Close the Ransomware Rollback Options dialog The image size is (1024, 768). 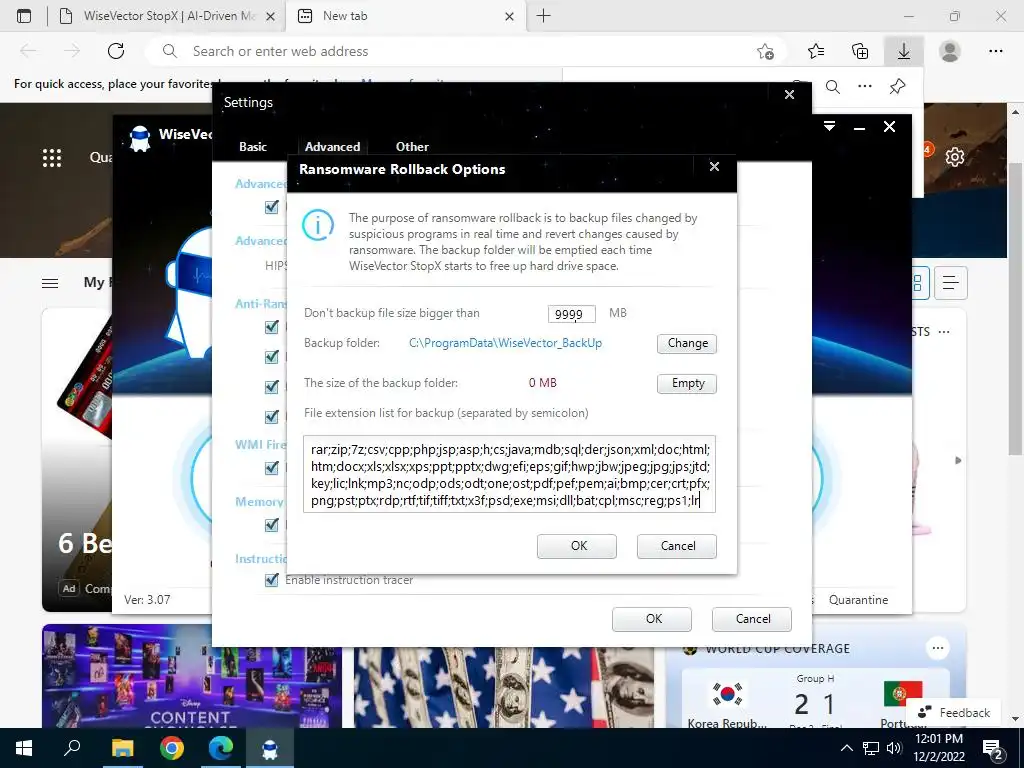pyautogui.click(x=714, y=167)
